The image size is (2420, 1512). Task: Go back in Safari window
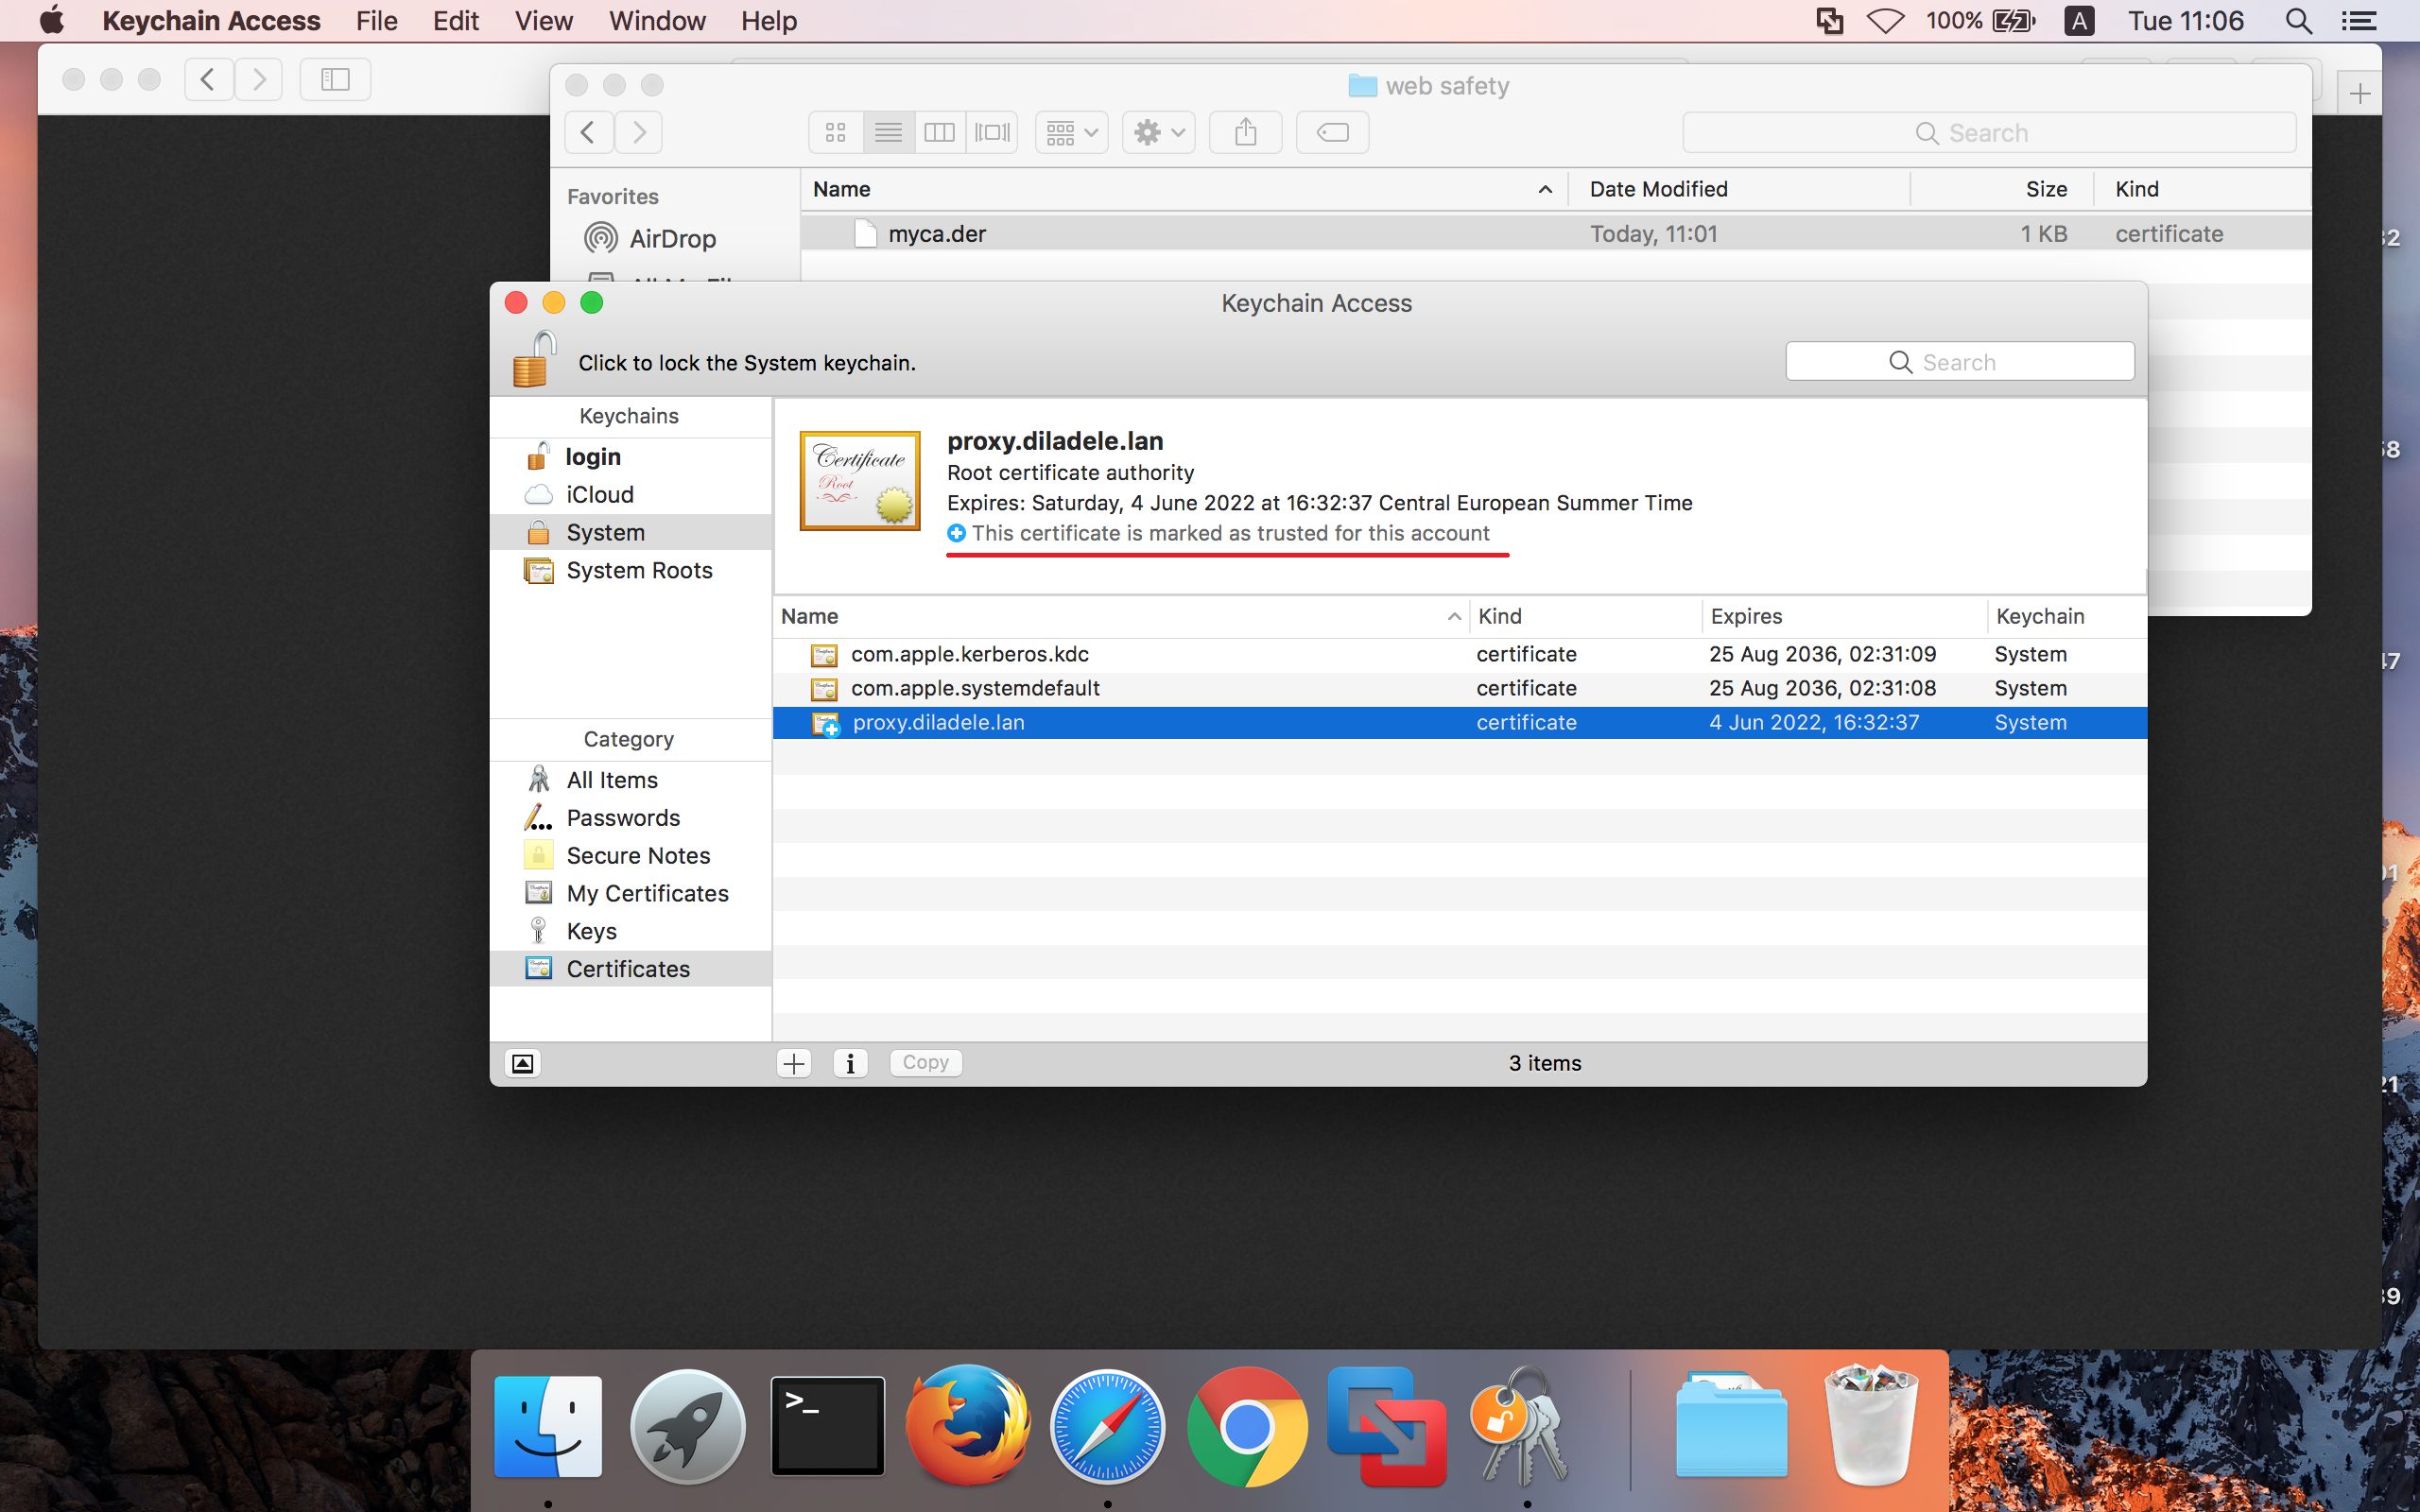coord(209,79)
